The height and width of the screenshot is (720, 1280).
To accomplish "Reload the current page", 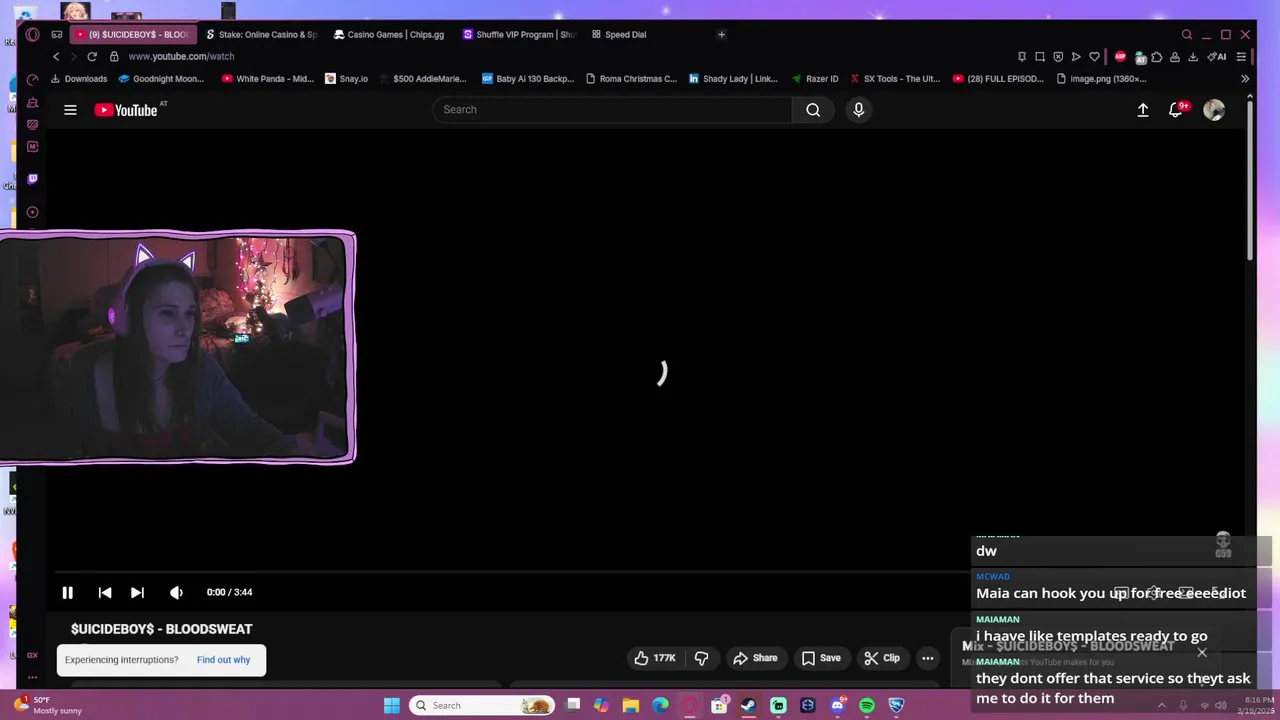I will coord(91,57).
